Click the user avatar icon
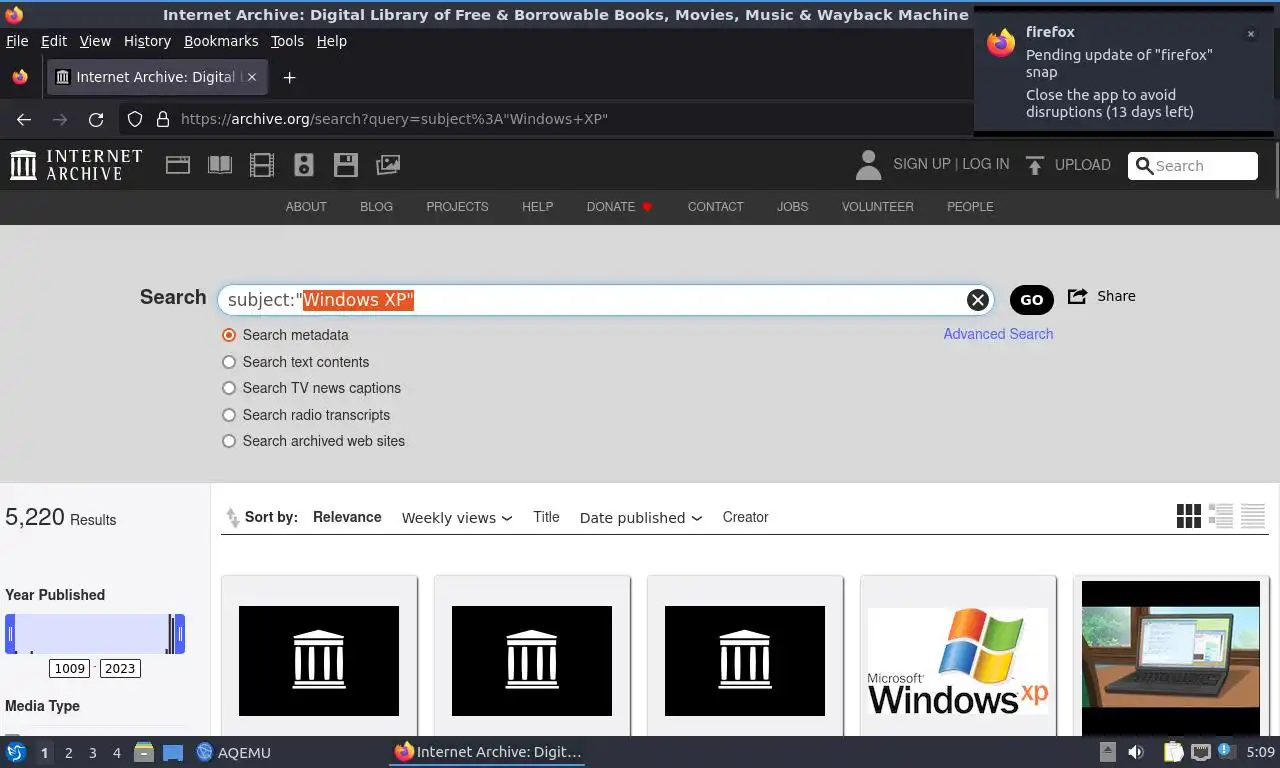This screenshot has height=768, width=1280. tap(869, 165)
